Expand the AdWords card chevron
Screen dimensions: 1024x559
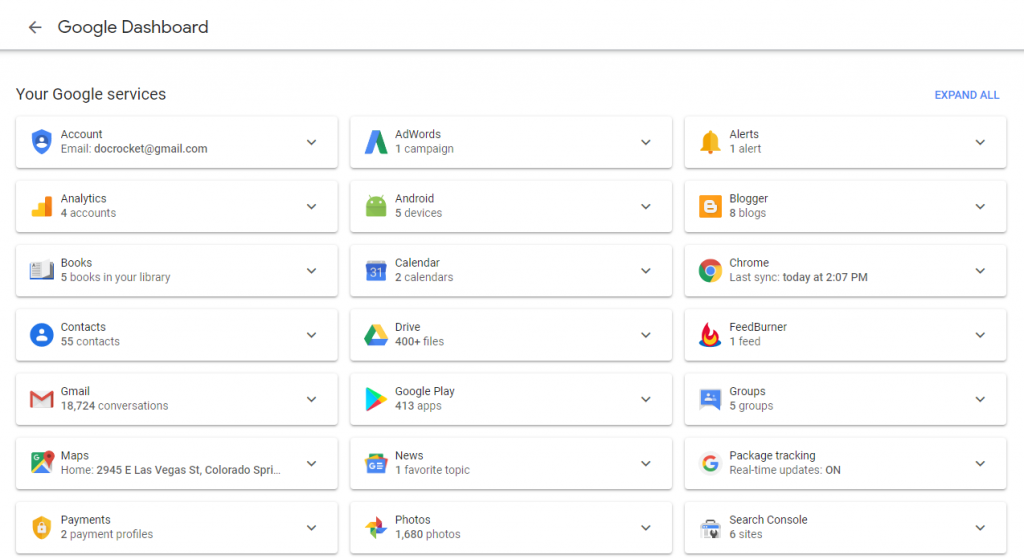click(646, 142)
